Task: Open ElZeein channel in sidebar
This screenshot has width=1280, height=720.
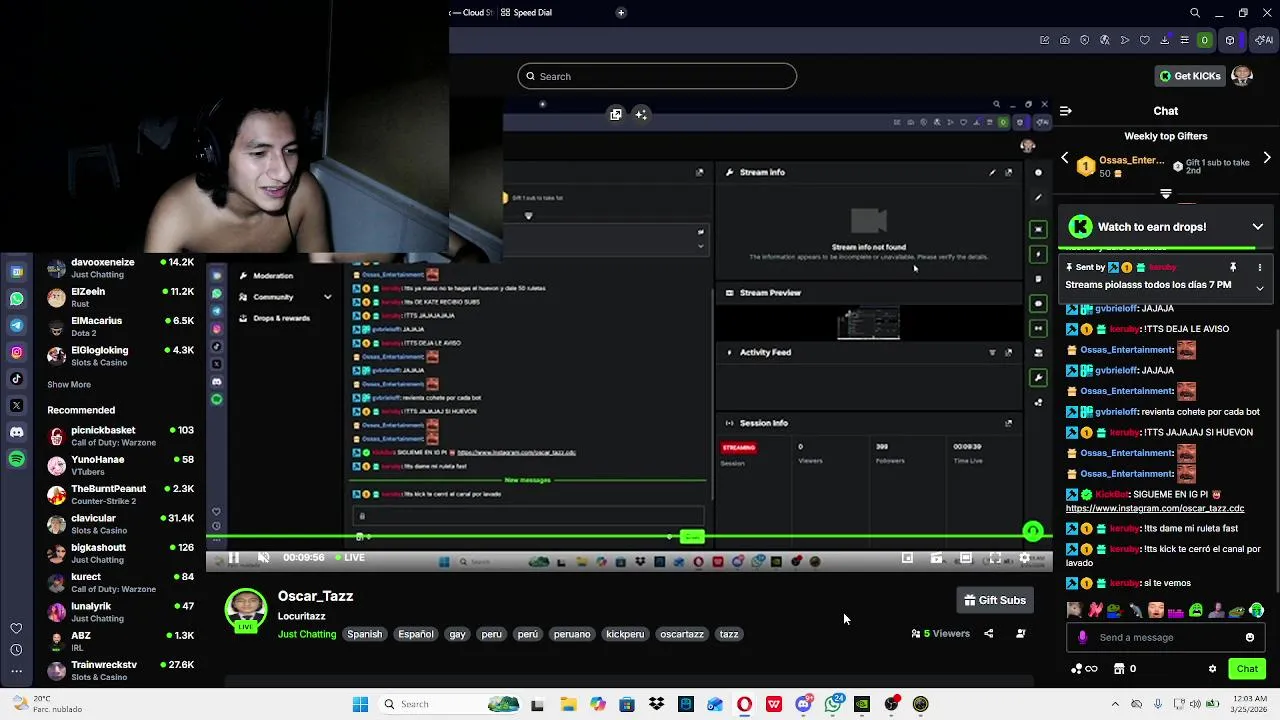Action: (x=120, y=297)
